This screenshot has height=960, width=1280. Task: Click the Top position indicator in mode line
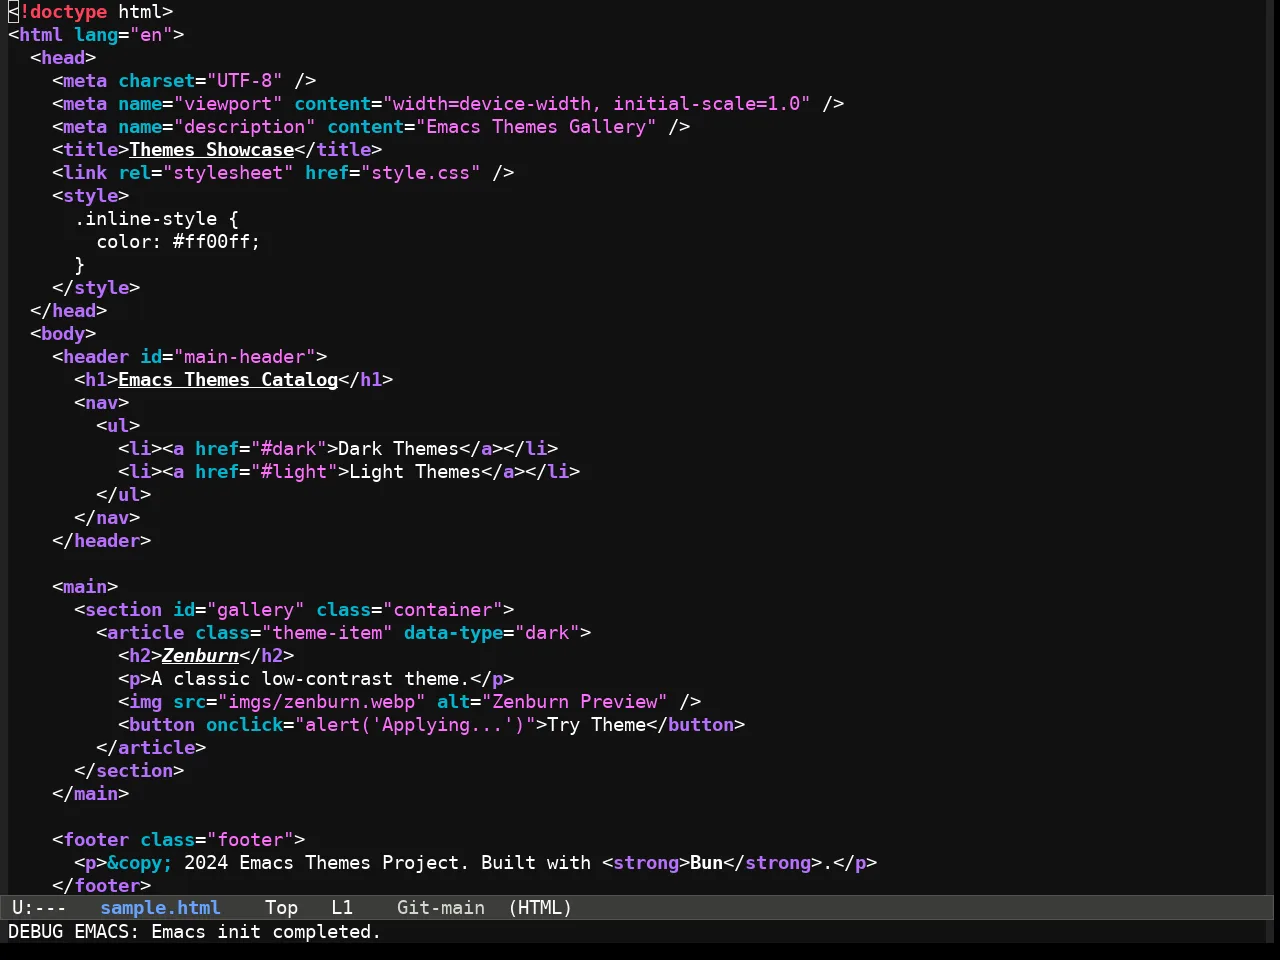281,908
